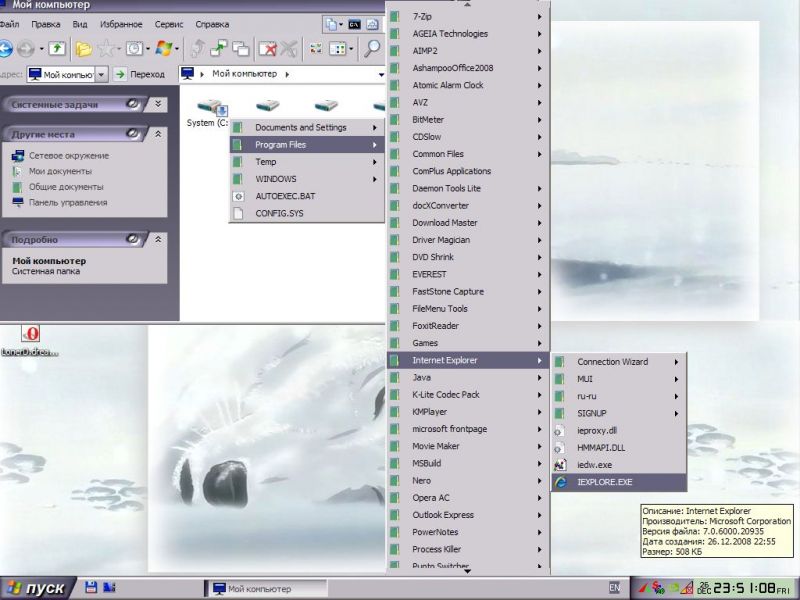
Task: Click the Сетевое окружение link
Action: point(68,156)
